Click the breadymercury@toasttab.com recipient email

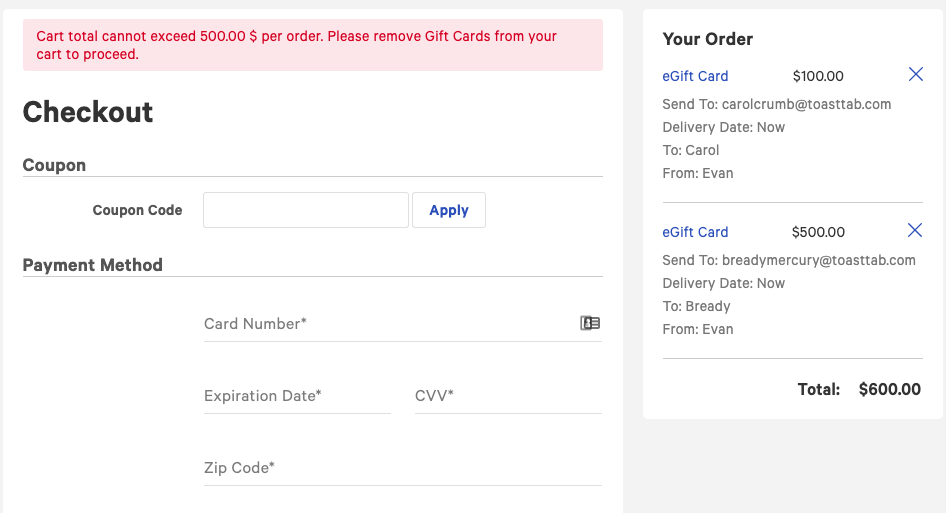pyautogui.click(x=818, y=260)
